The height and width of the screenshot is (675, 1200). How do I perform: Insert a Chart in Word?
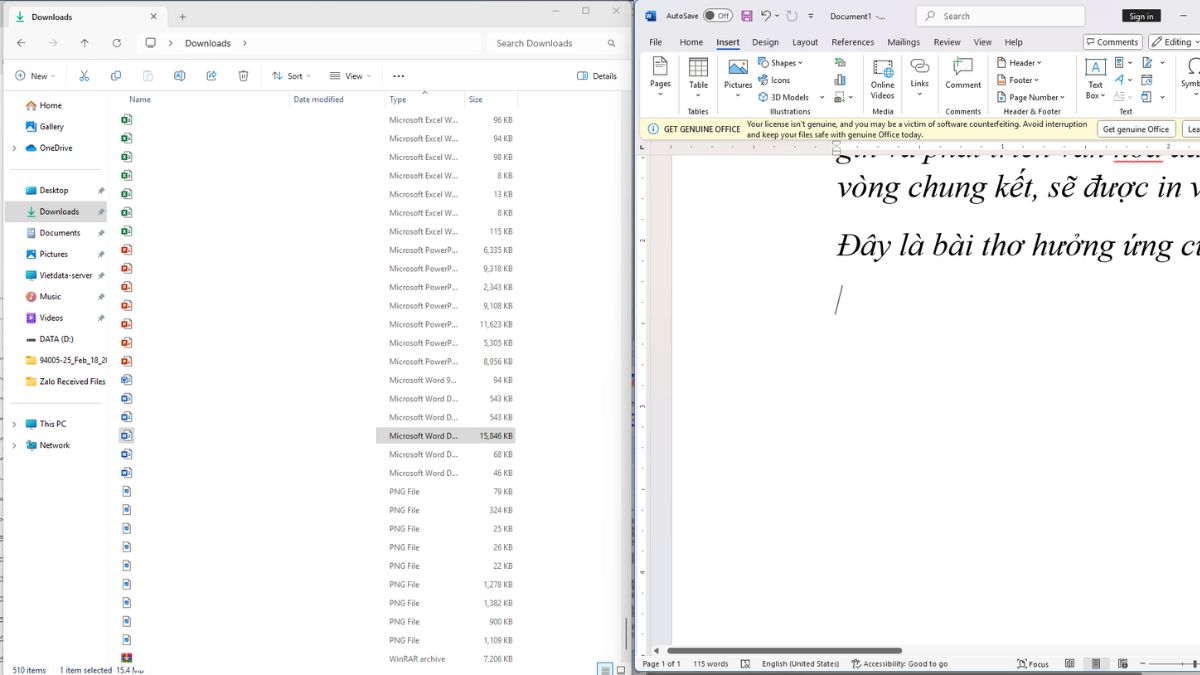coord(840,80)
